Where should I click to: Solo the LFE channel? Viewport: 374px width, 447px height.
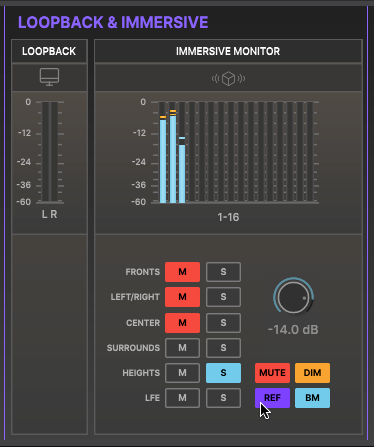tap(223, 398)
